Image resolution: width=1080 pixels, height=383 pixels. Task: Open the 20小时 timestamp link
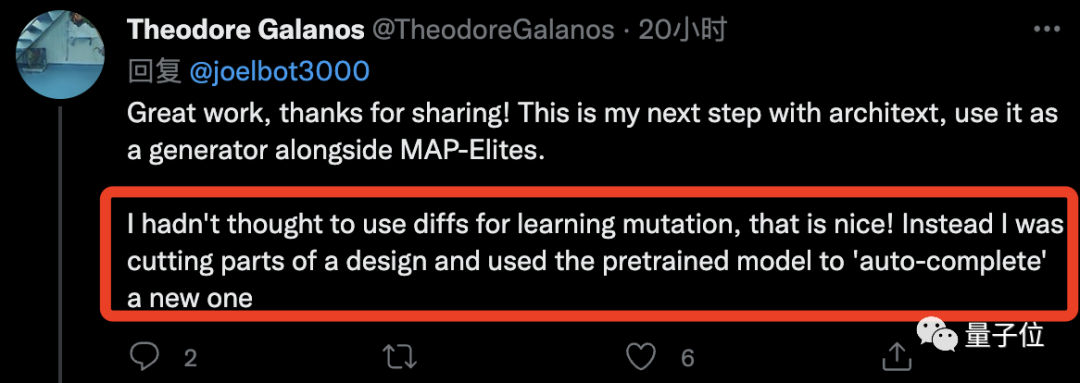682,30
